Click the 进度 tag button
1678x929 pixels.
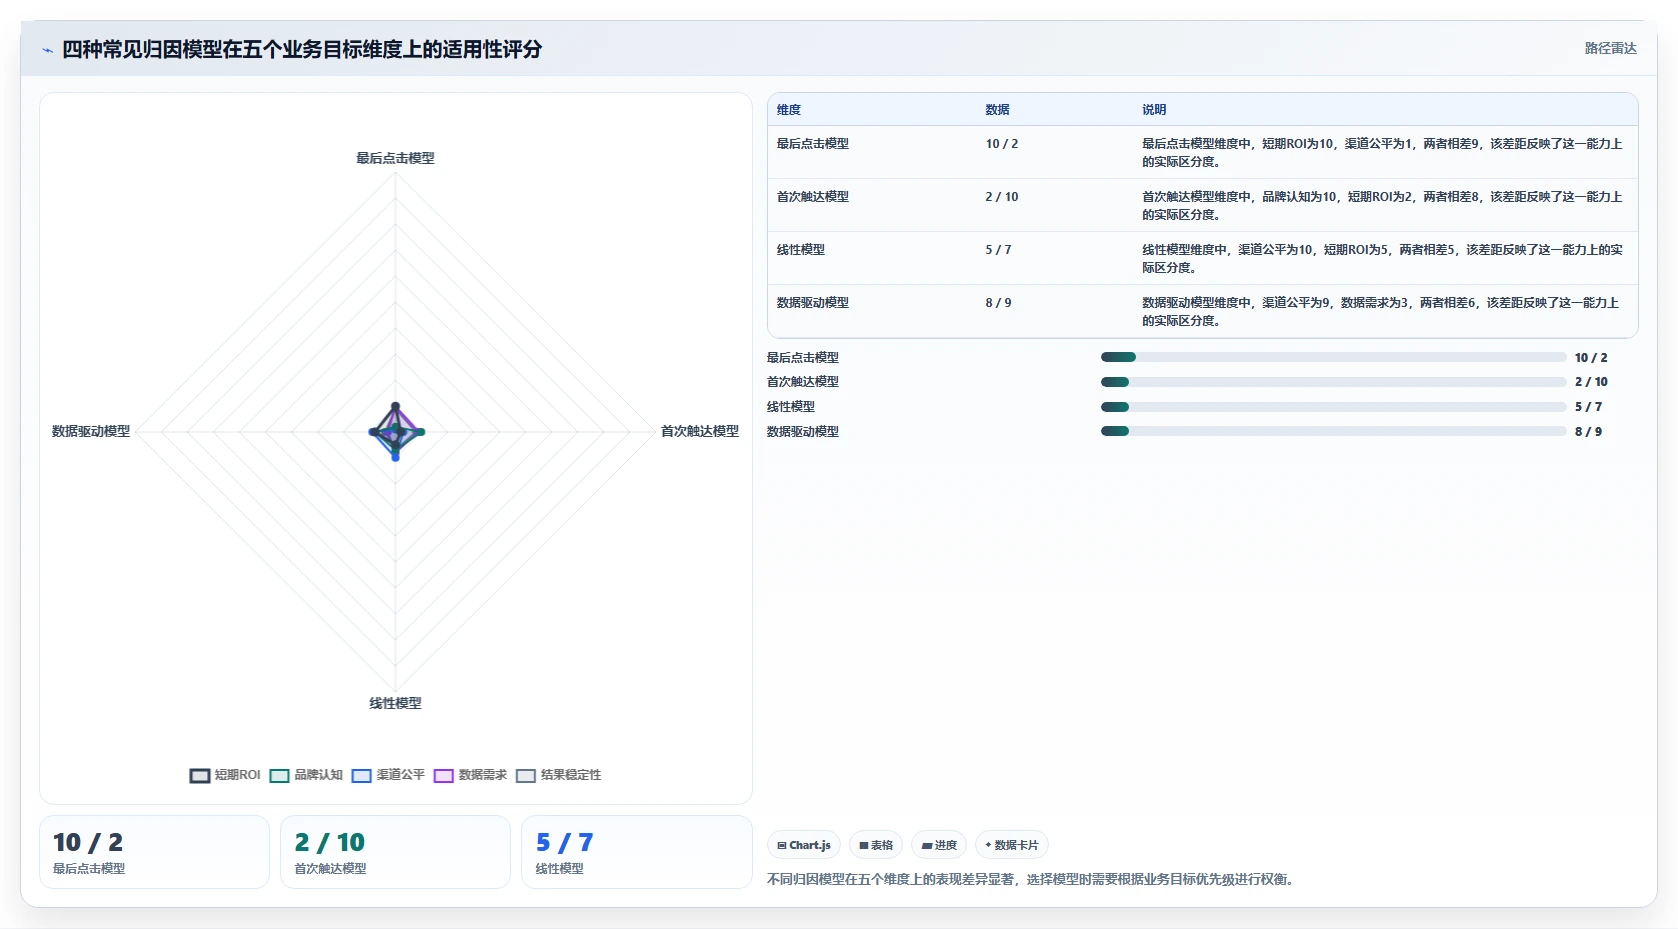tap(939, 845)
